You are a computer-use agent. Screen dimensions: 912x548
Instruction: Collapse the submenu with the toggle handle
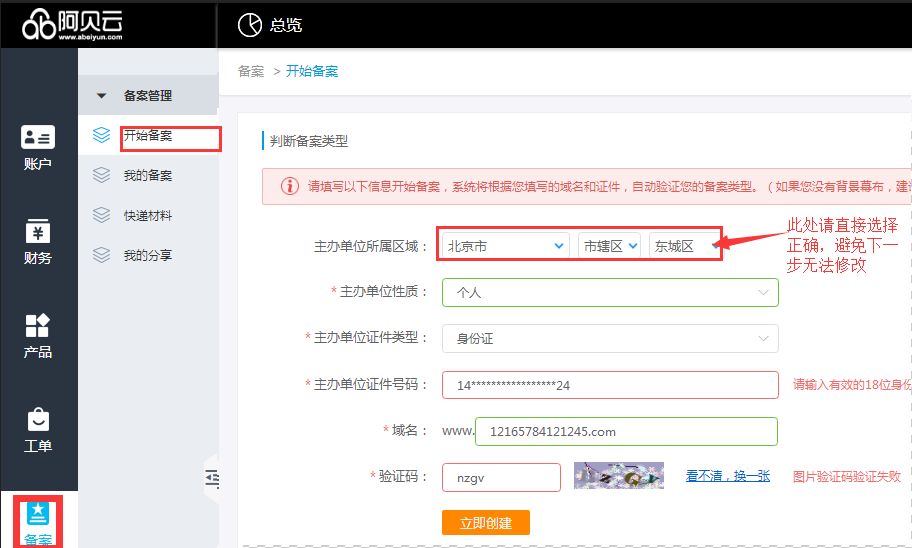(212, 479)
